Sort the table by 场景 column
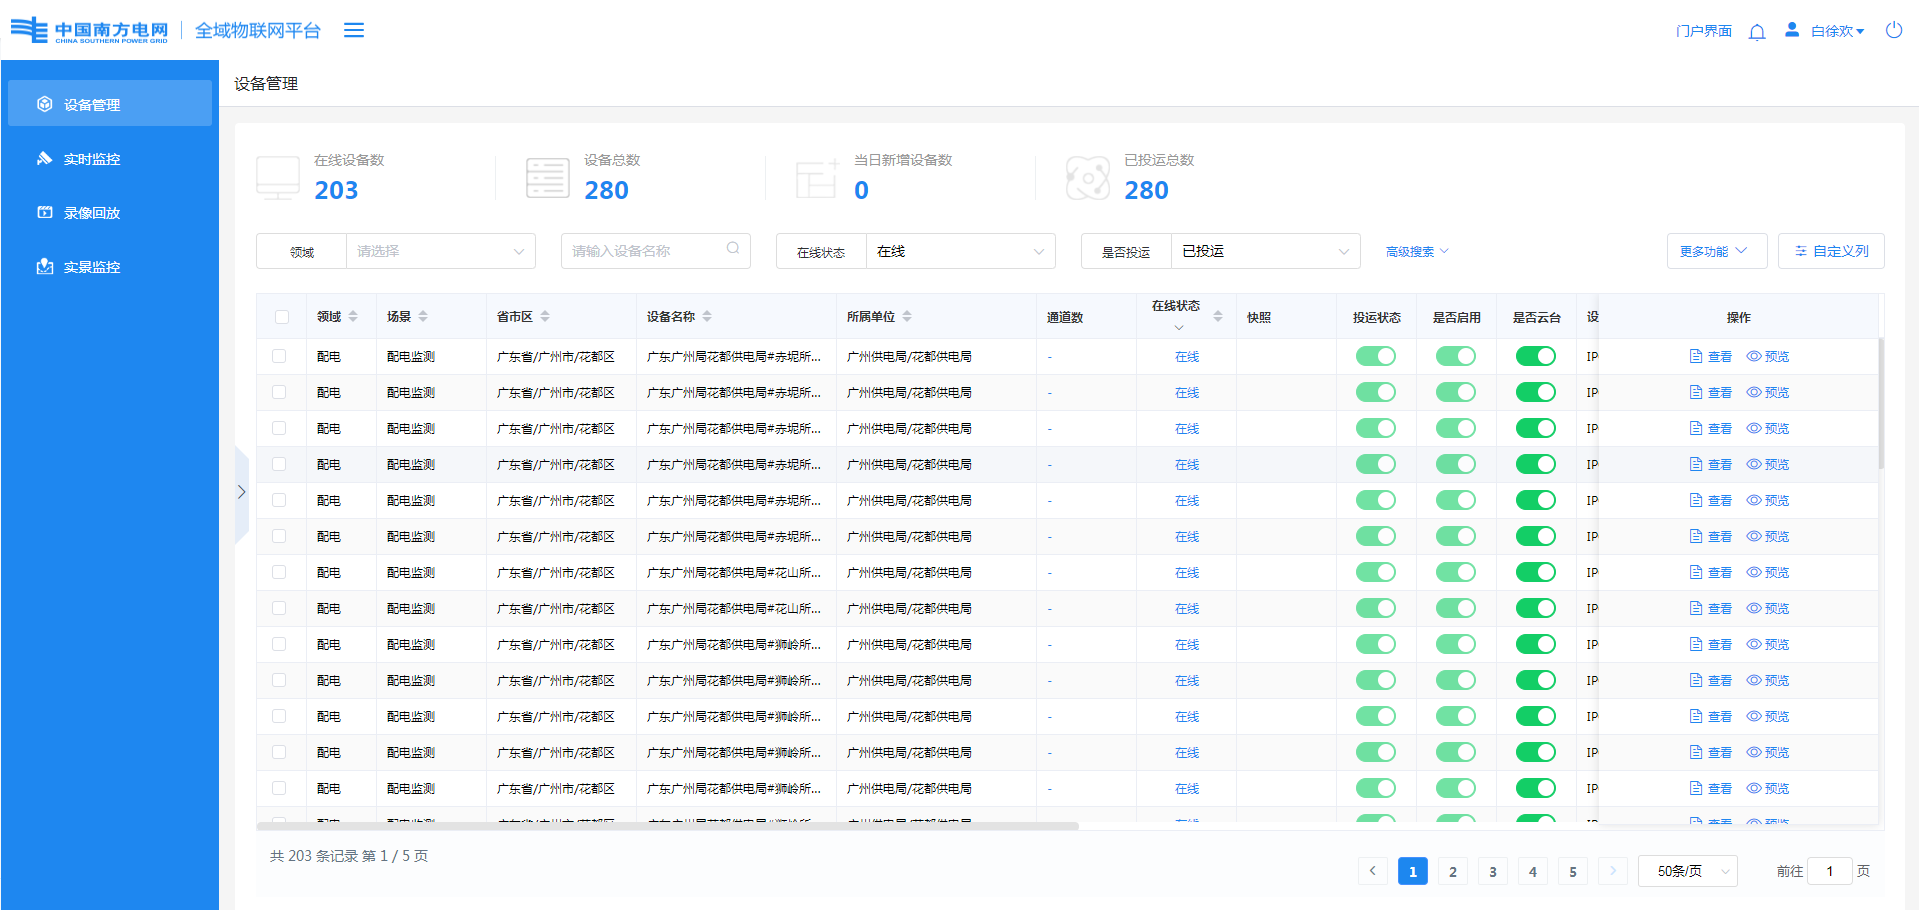Viewport: 1919px width, 910px height. point(423,316)
